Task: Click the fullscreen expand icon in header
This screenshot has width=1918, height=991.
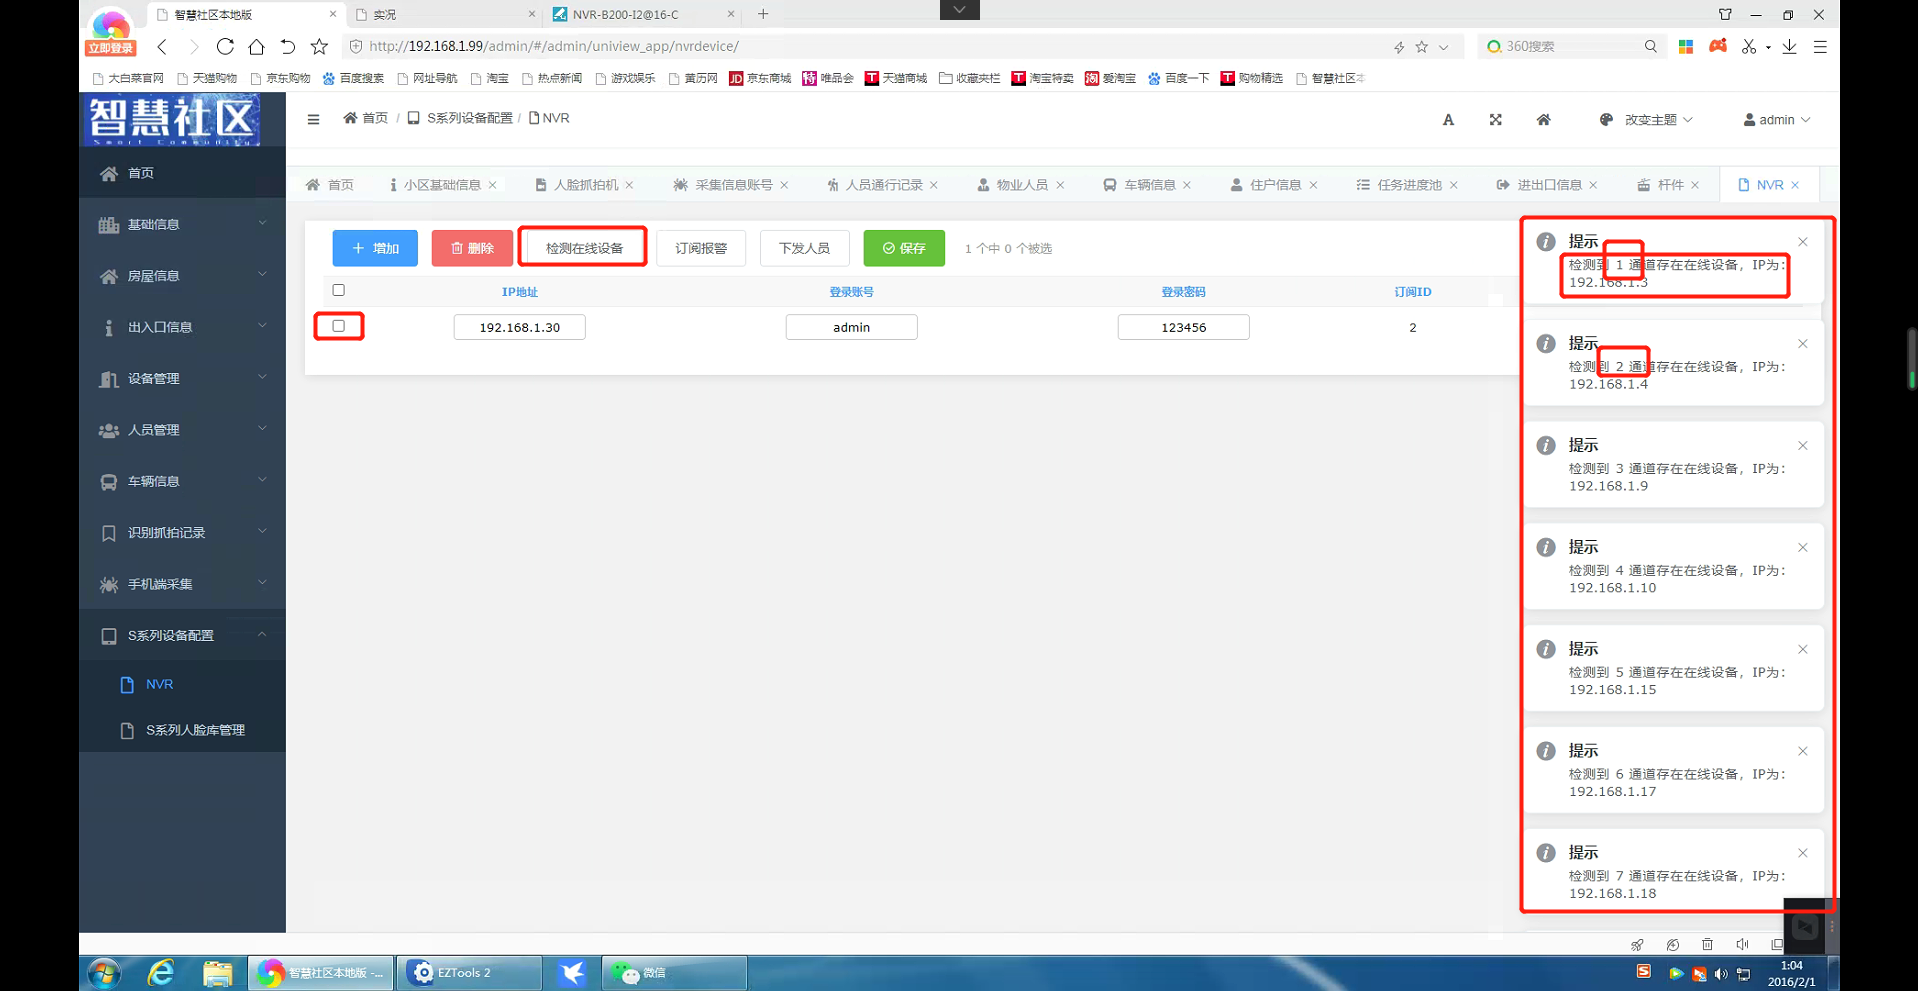Action: 1495,120
